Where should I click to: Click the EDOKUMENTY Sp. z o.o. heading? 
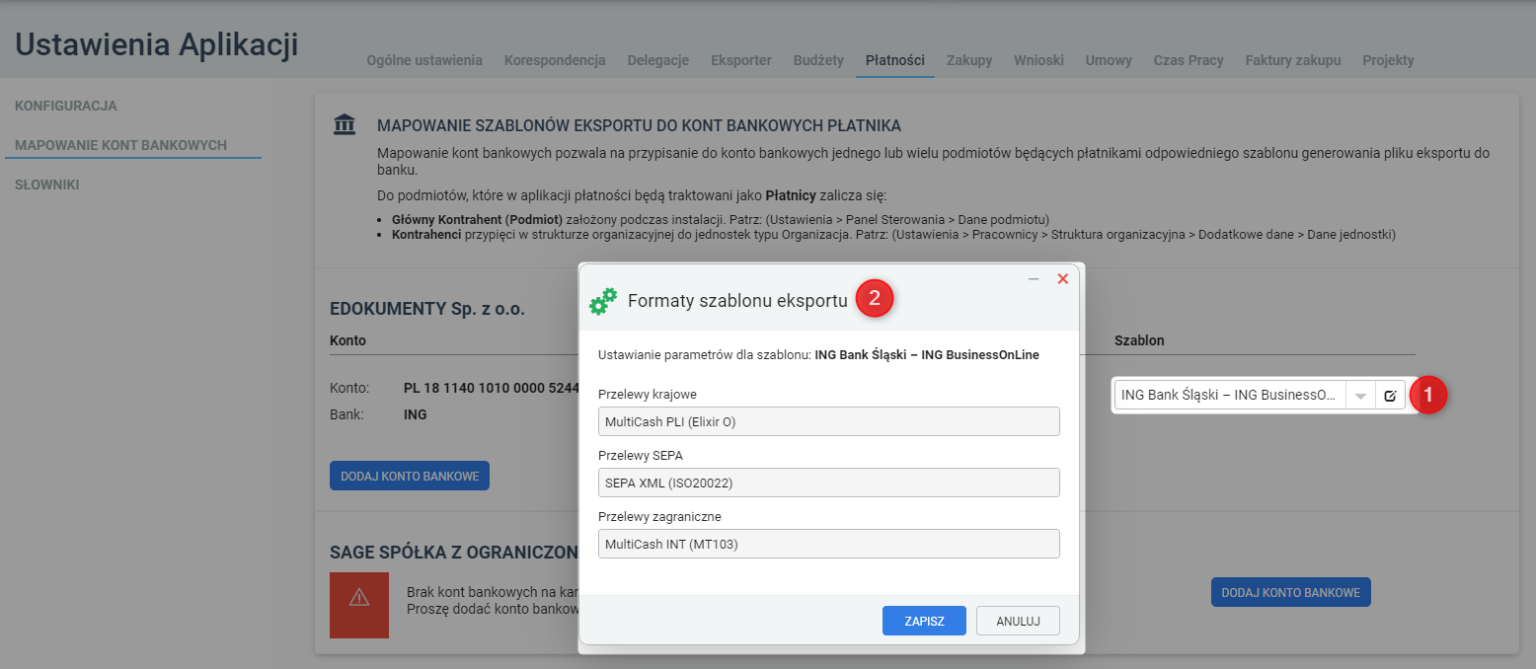(x=427, y=309)
